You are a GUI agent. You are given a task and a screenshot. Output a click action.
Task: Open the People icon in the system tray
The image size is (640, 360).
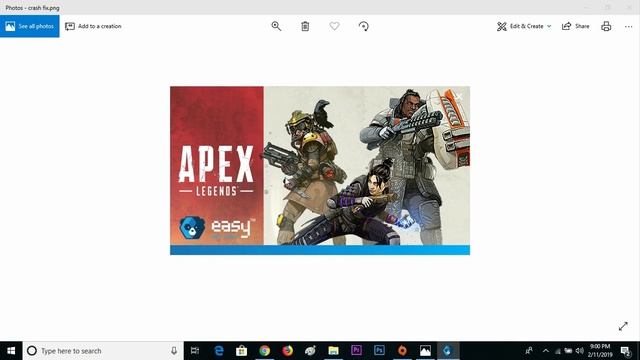pyautogui.click(x=529, y=351)
